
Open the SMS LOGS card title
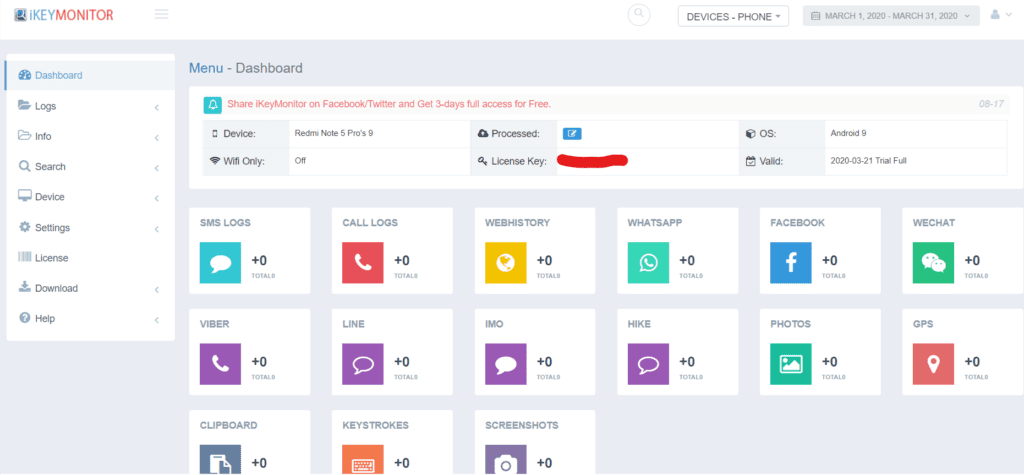(225, 223)
